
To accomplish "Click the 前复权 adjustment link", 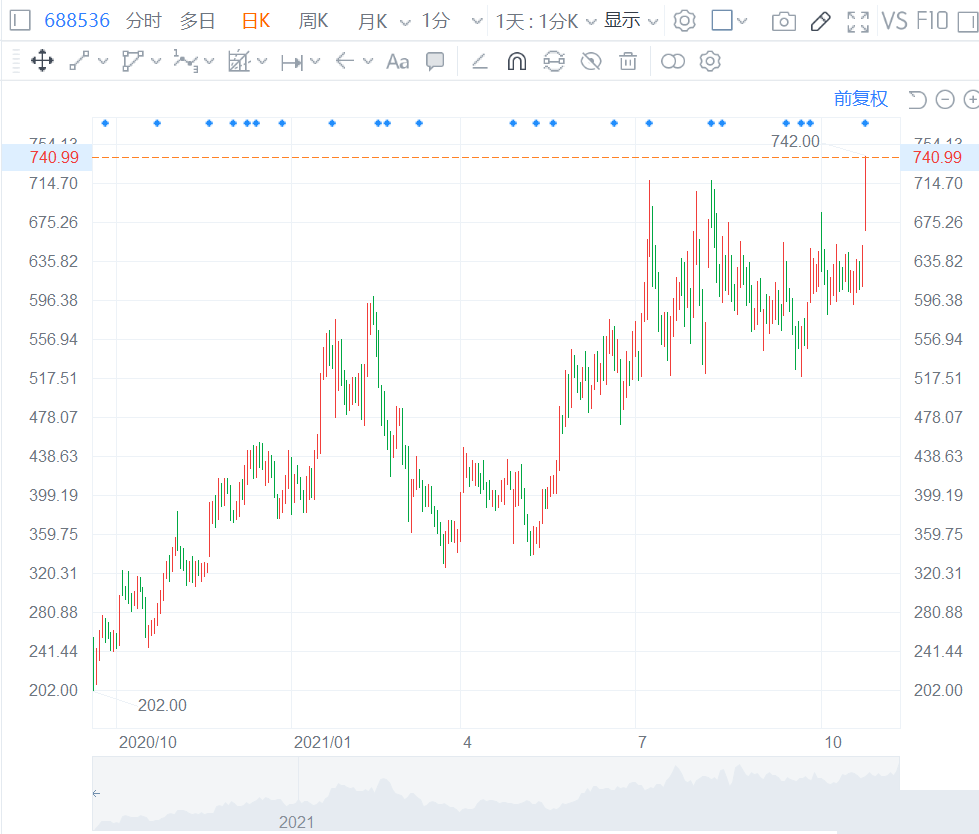I will point(861,98).
